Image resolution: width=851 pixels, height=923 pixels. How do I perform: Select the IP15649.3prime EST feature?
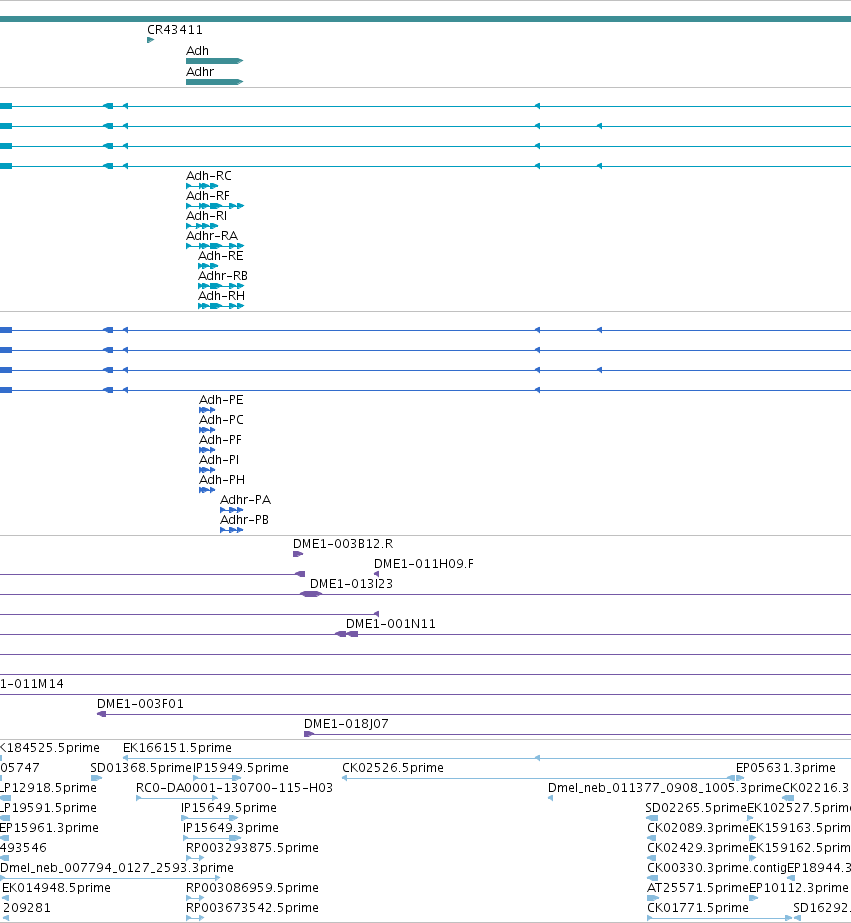click(x=212, y=838)
